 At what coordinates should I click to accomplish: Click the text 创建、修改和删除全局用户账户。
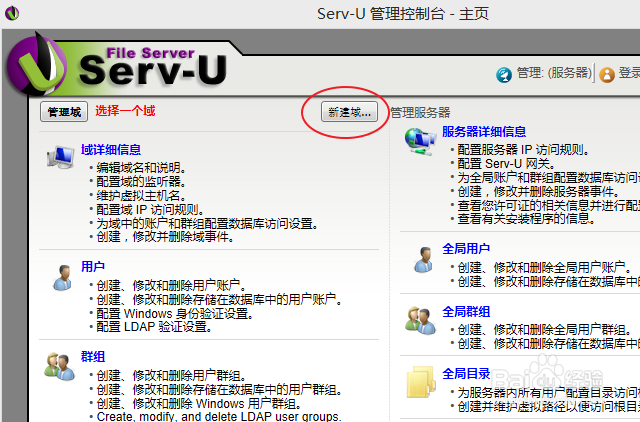click(544, 267)
